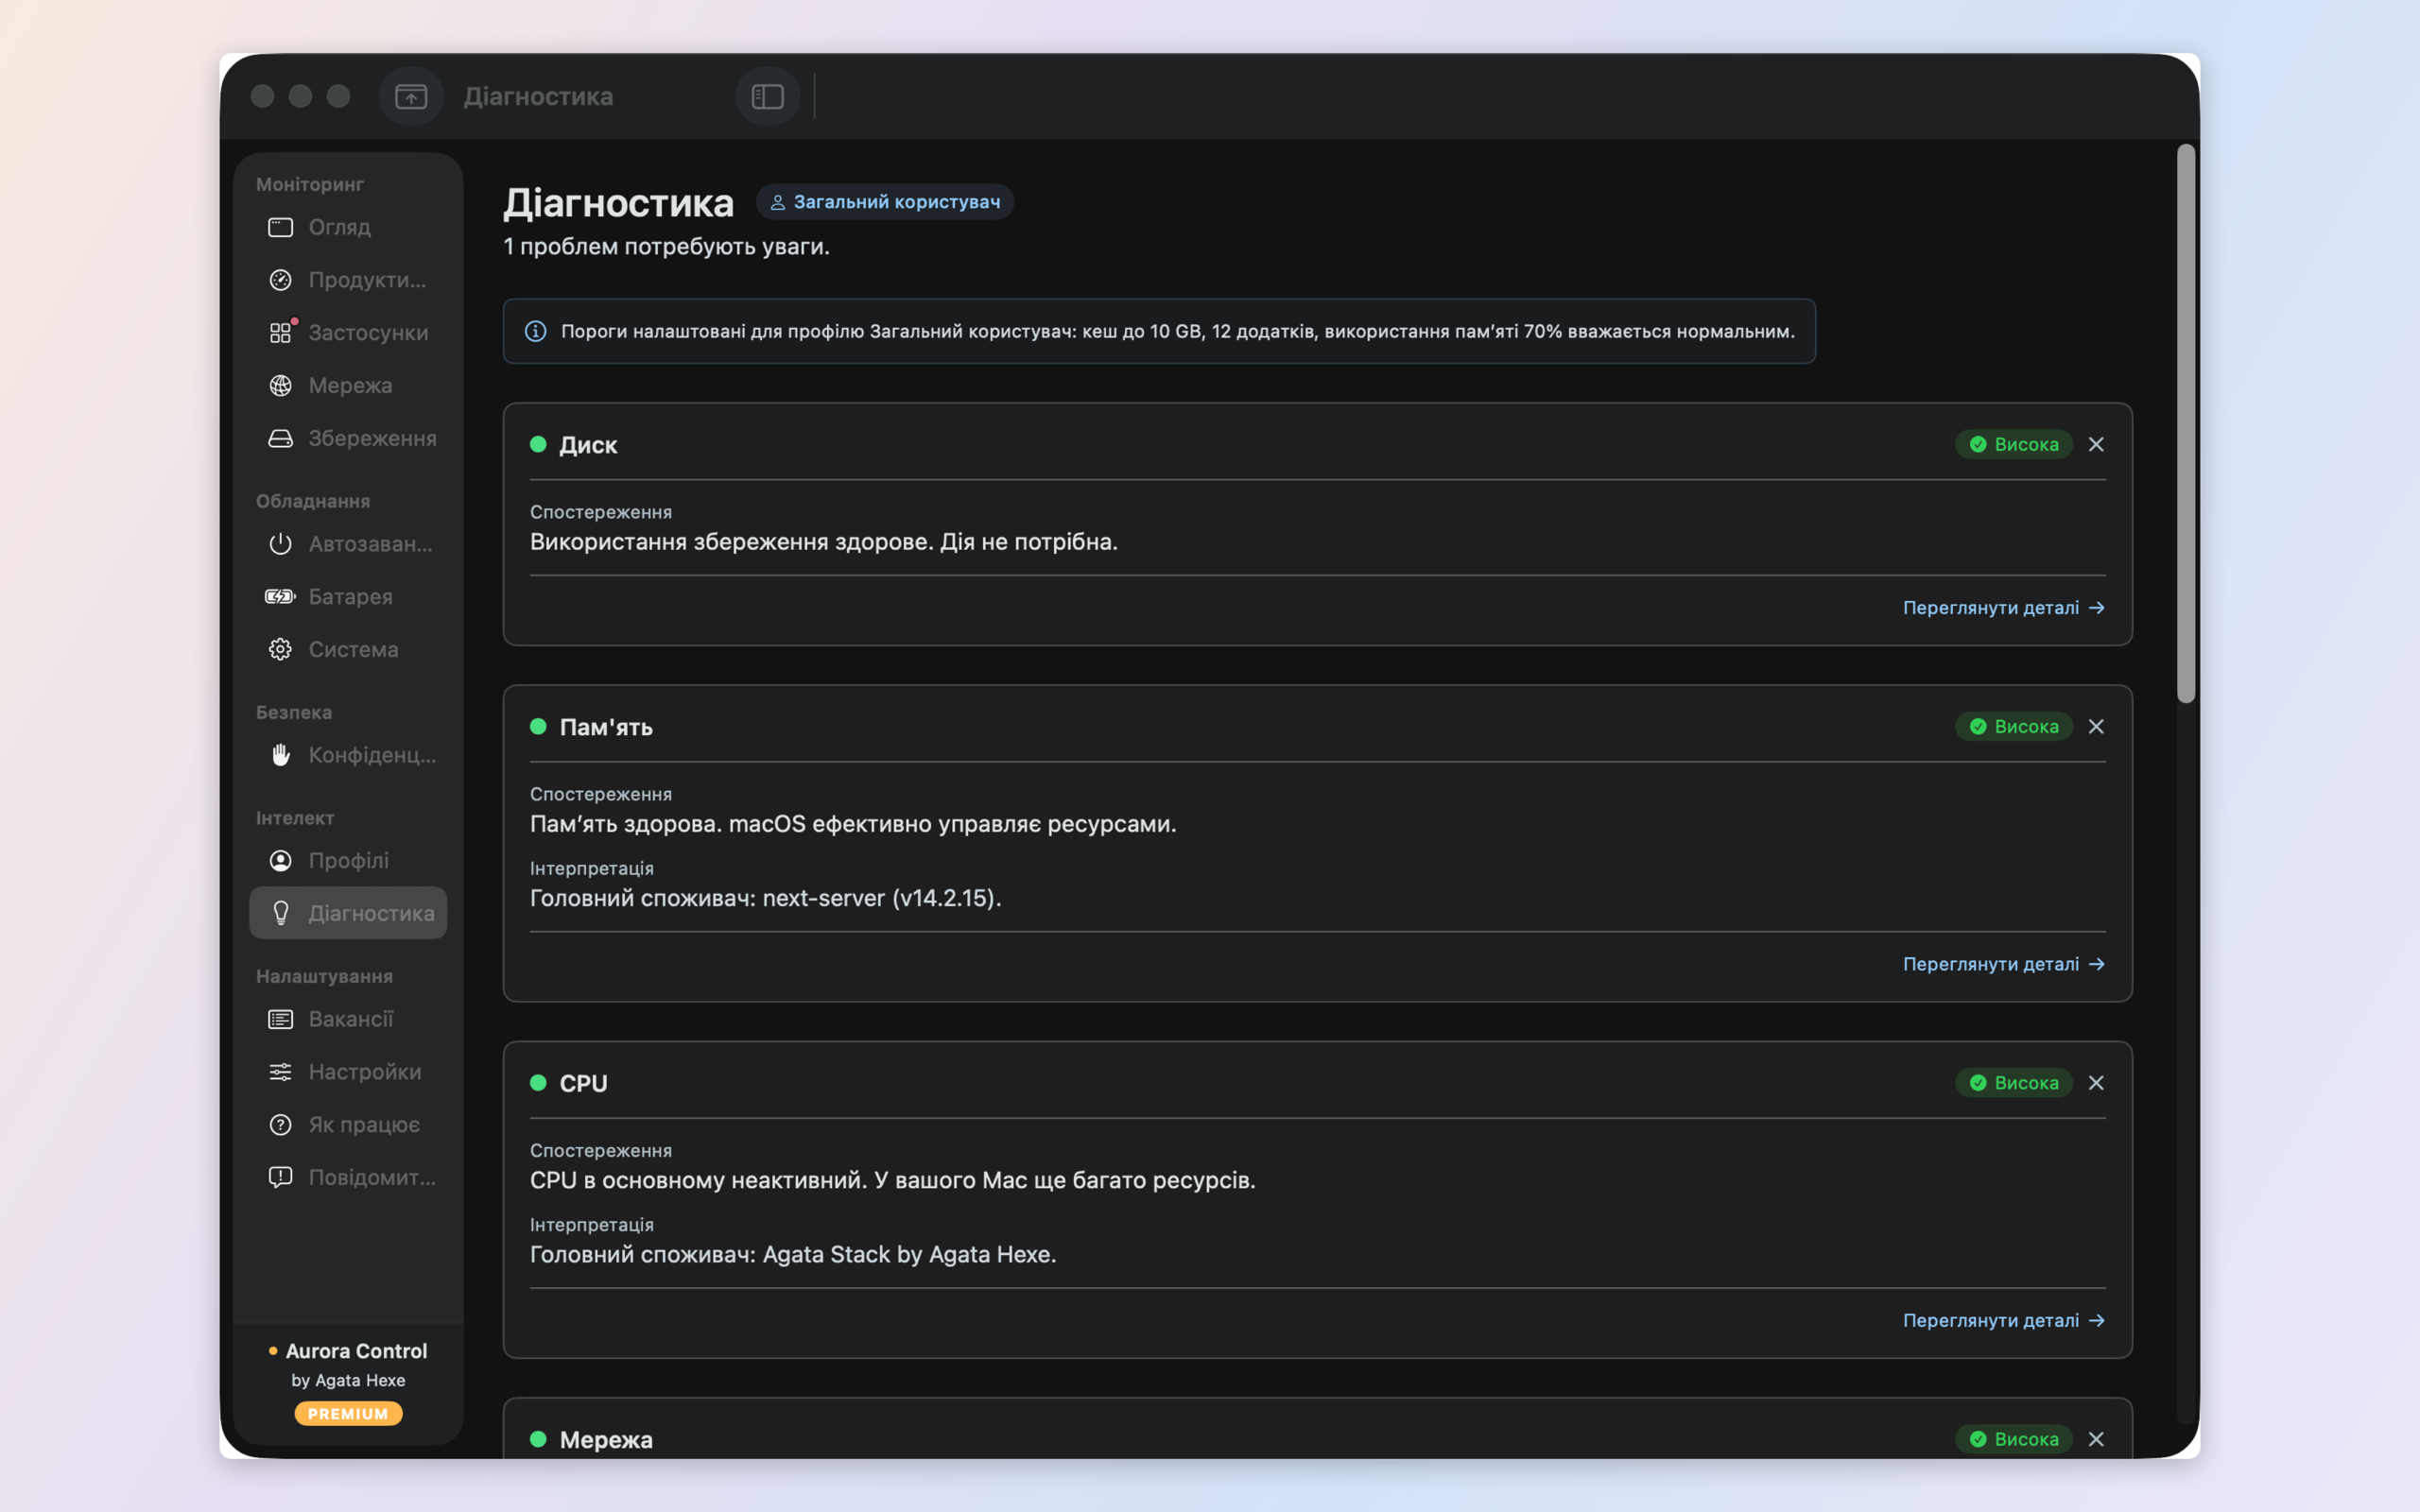Click the Діагностика page heading

coord(618,203)
